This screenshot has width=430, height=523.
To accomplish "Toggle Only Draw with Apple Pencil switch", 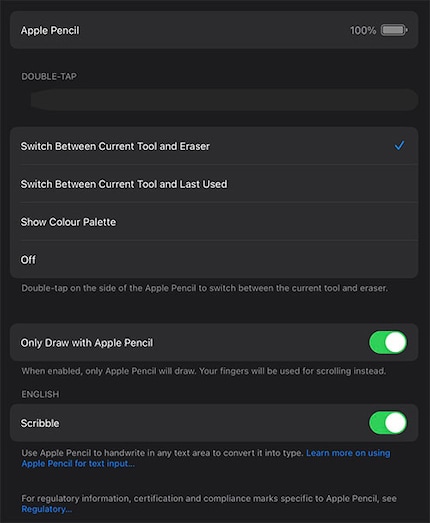I will [x=388, y=343].
